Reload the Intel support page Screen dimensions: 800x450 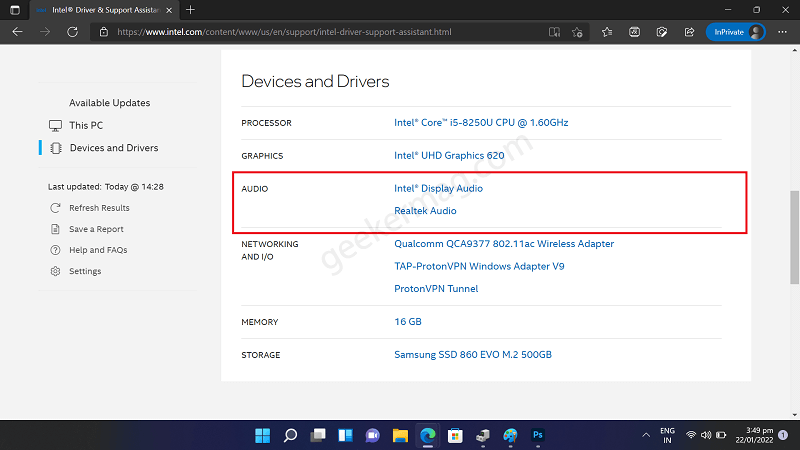click(72, 32)
